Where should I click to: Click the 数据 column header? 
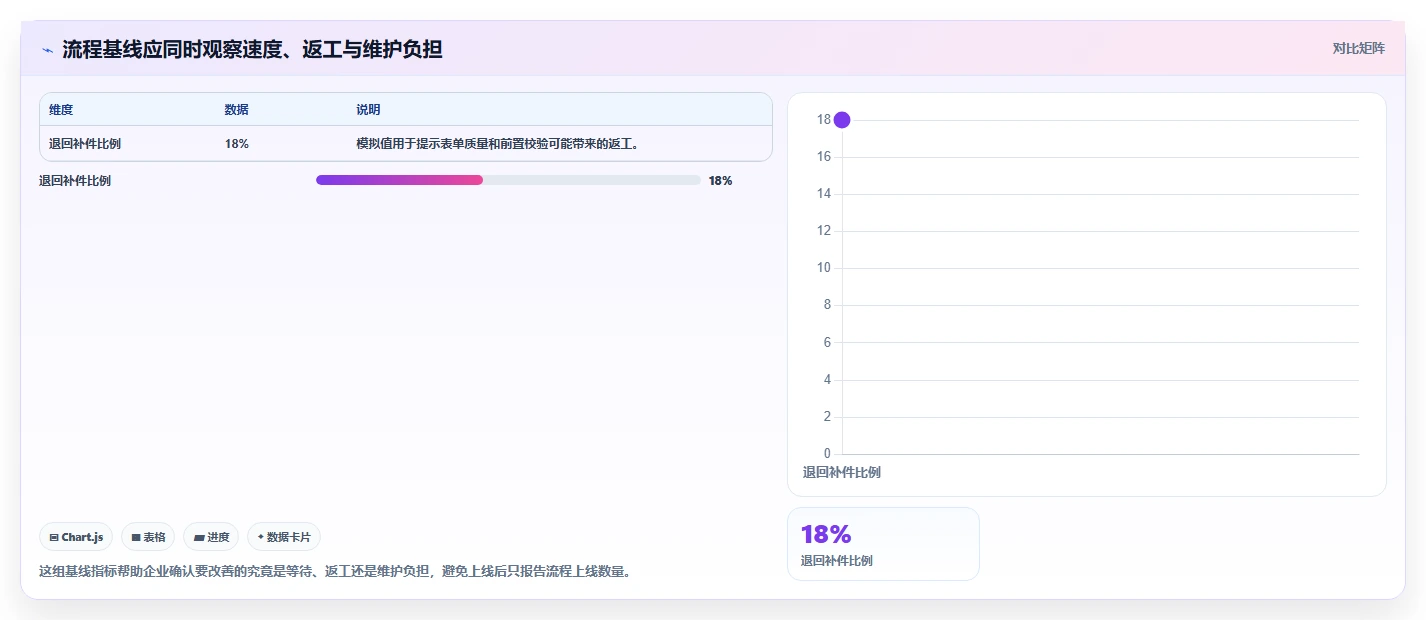point(237,110)
